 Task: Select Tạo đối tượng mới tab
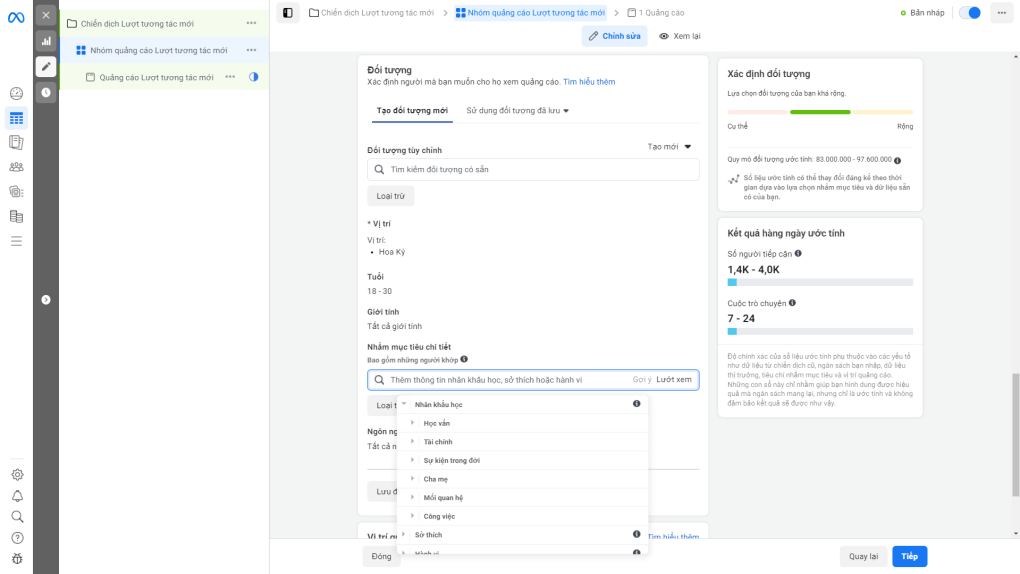click(412, 111)
